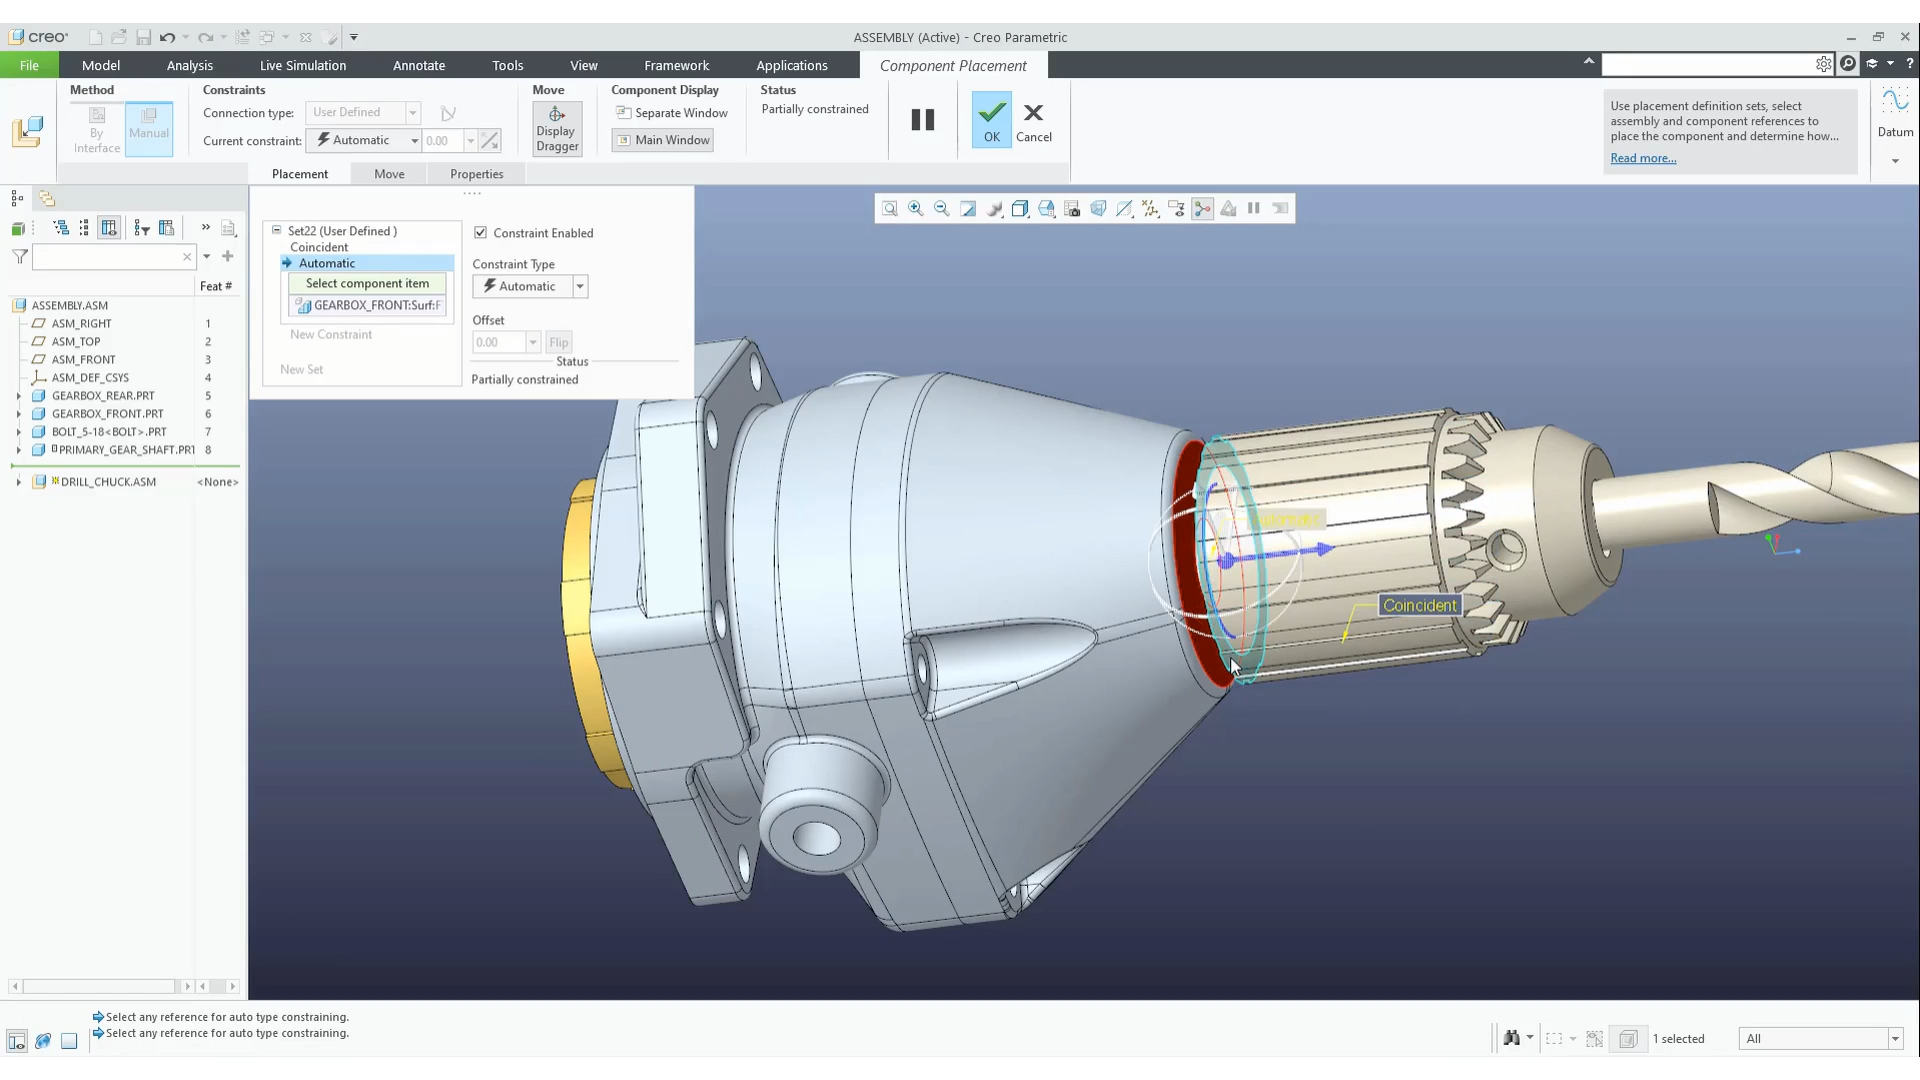Click the Tree Columns display icon
The width and height of the screenshot is (1920, 1080).
click(109, 228)
